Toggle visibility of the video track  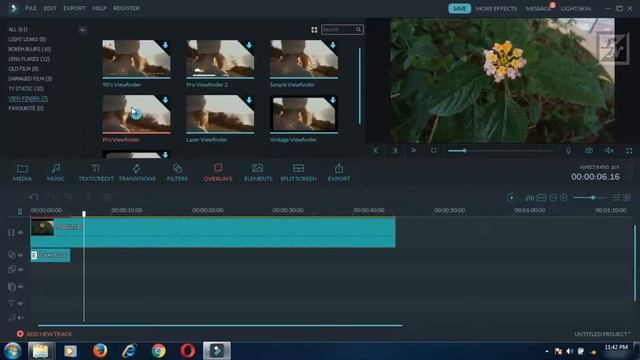(x=20, y=232)
